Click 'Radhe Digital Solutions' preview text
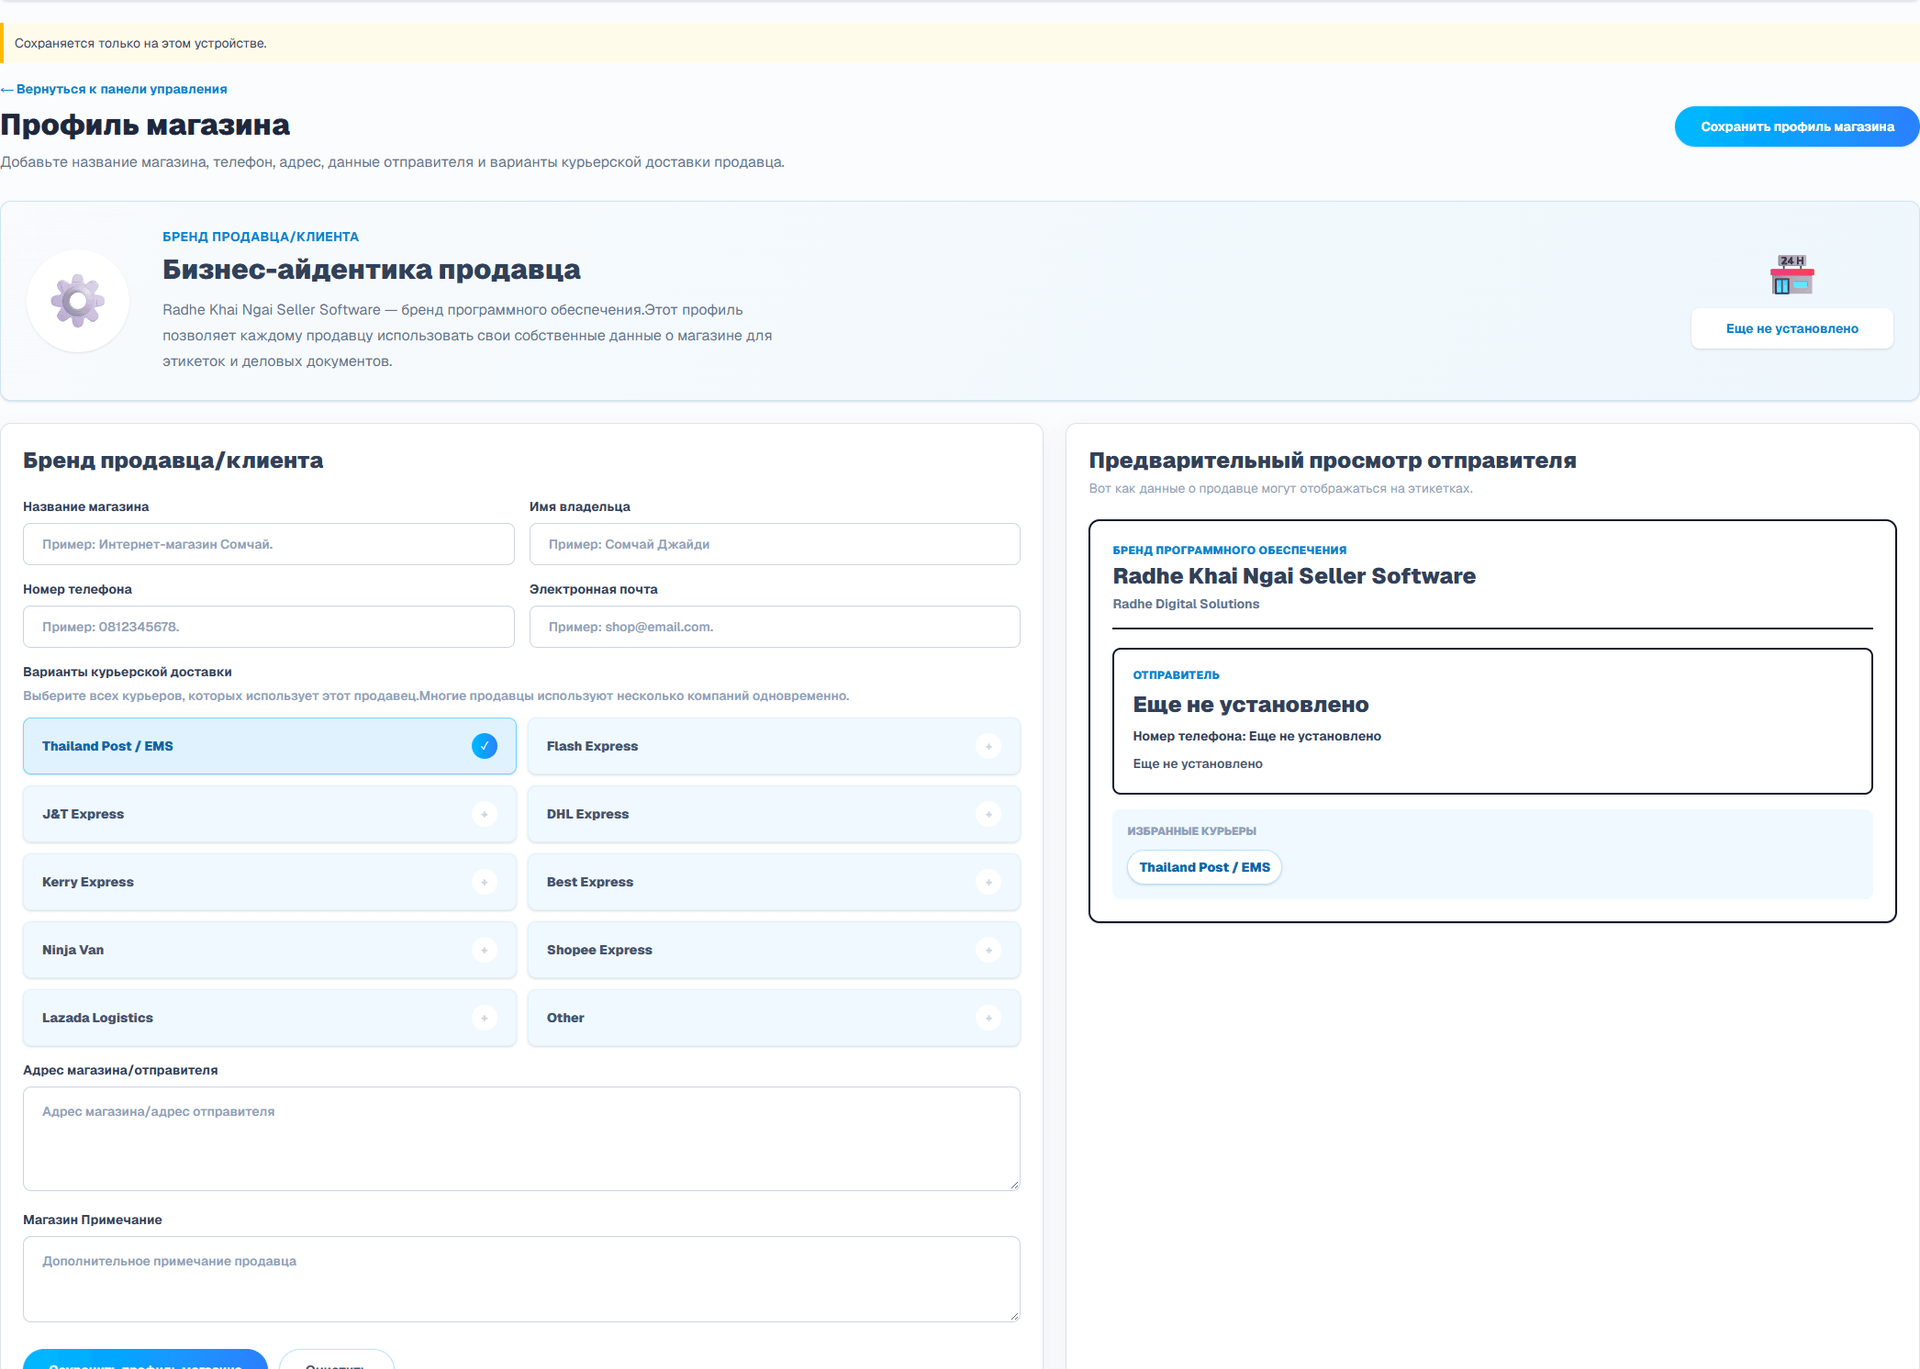The image size is (1920, 1369). [1186, 604]
